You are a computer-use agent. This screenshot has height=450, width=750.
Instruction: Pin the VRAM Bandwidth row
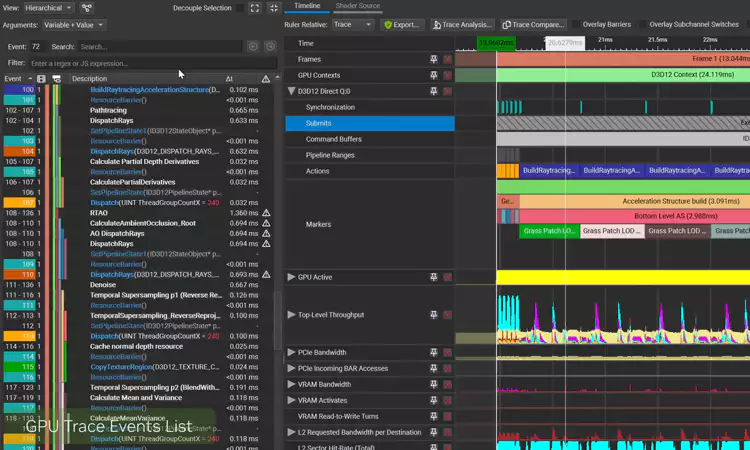pos(433,384)
